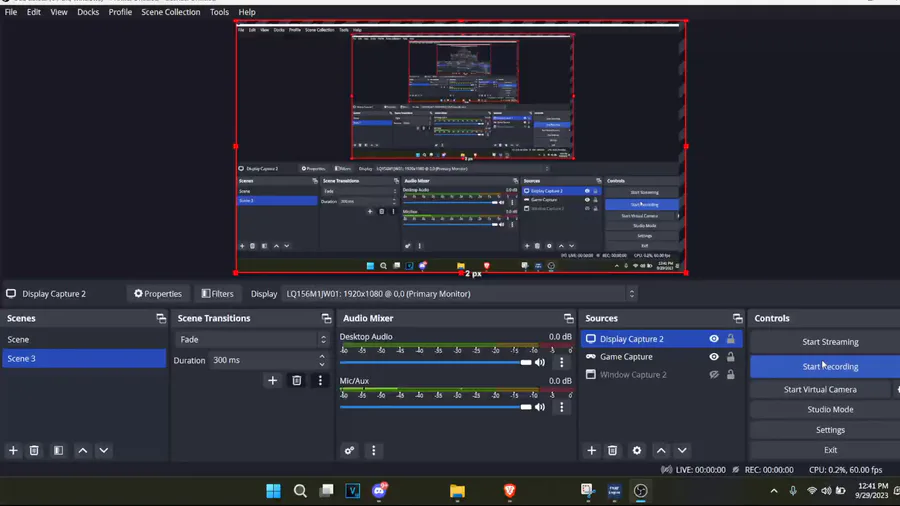Float the Audio Mixer dock icon
This screenshot has width=900, height=506.
click(568, 318)
